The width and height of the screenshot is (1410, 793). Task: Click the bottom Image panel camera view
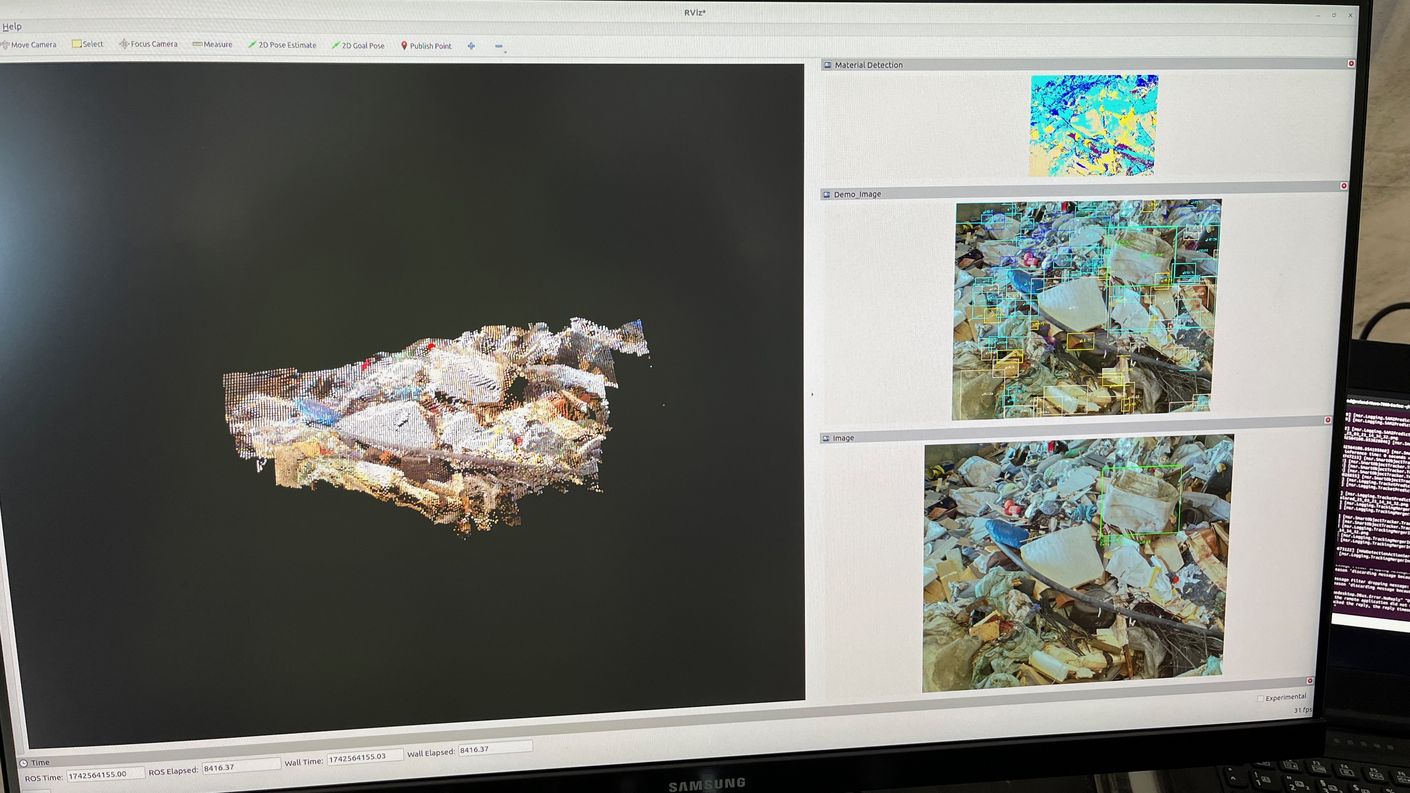[x=1077, y=563]
